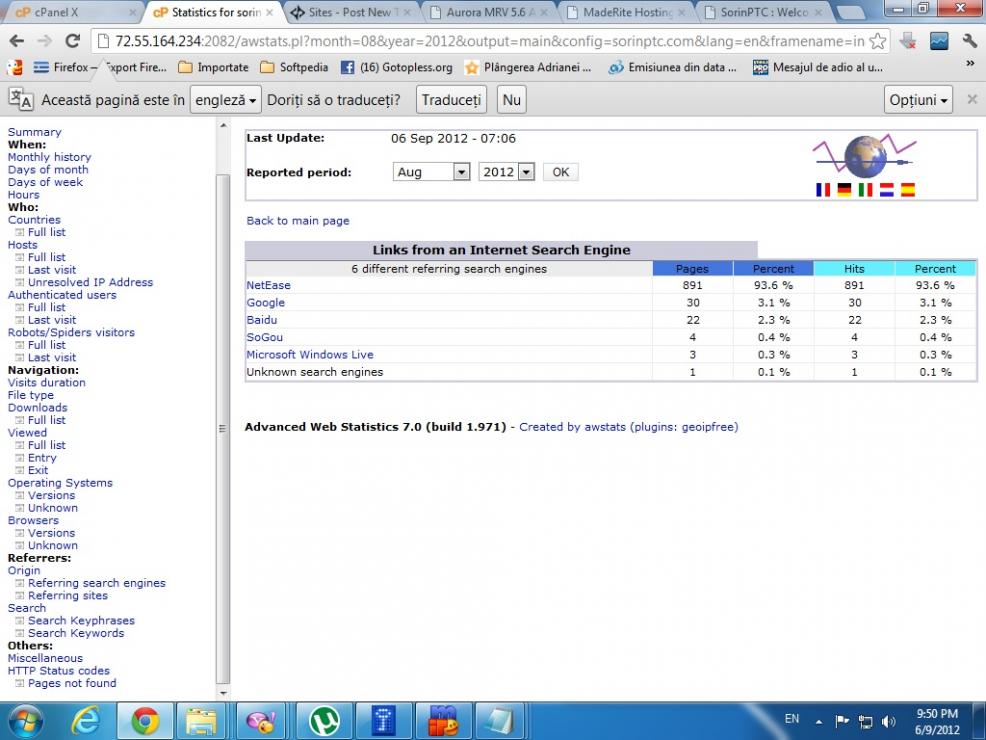Click taskbar clock showing 9:50 PM

[x=938, y=722]
